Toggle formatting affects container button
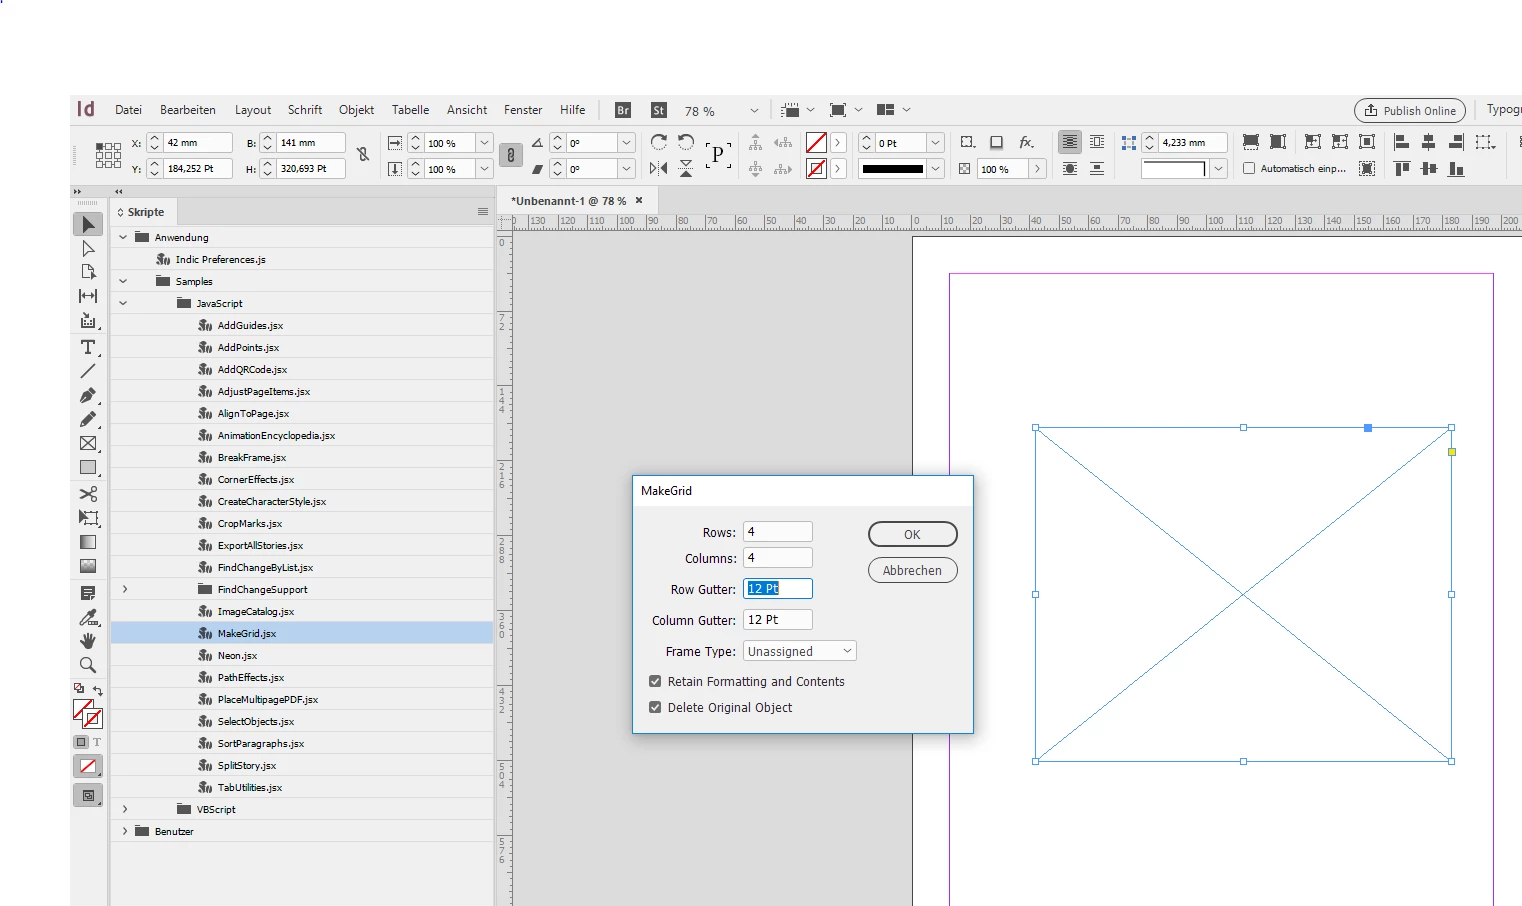1522x906 pixels. pyautogui.click(x=81, y=742)
